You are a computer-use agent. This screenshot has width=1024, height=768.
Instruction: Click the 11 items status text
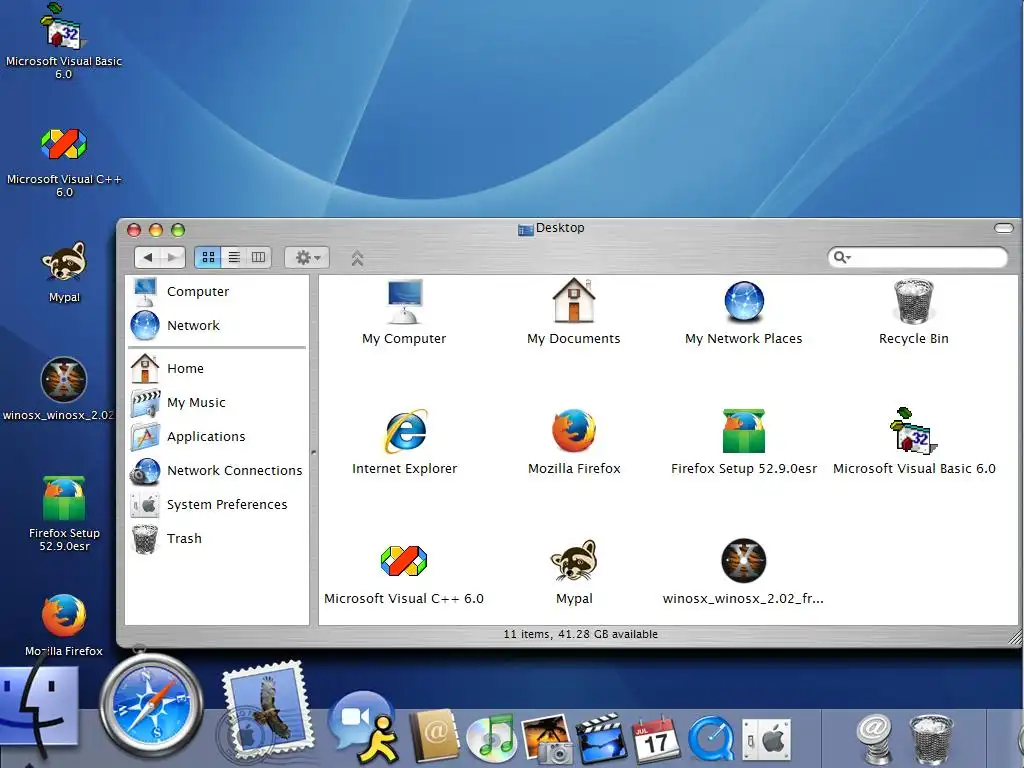(x=581, y=634)
